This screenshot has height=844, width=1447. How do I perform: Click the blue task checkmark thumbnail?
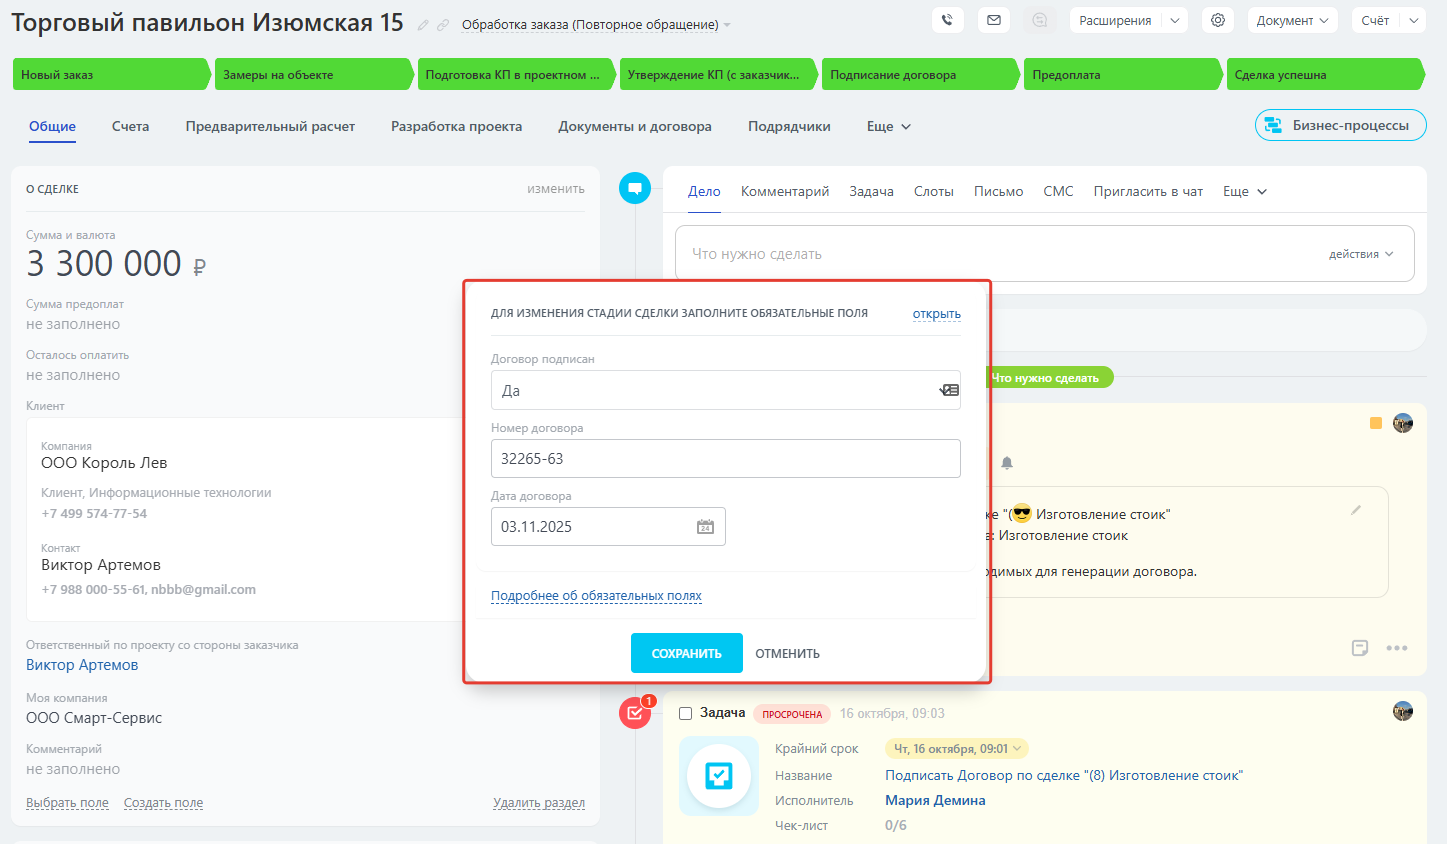pyautogui.click(x=719, y=776)
